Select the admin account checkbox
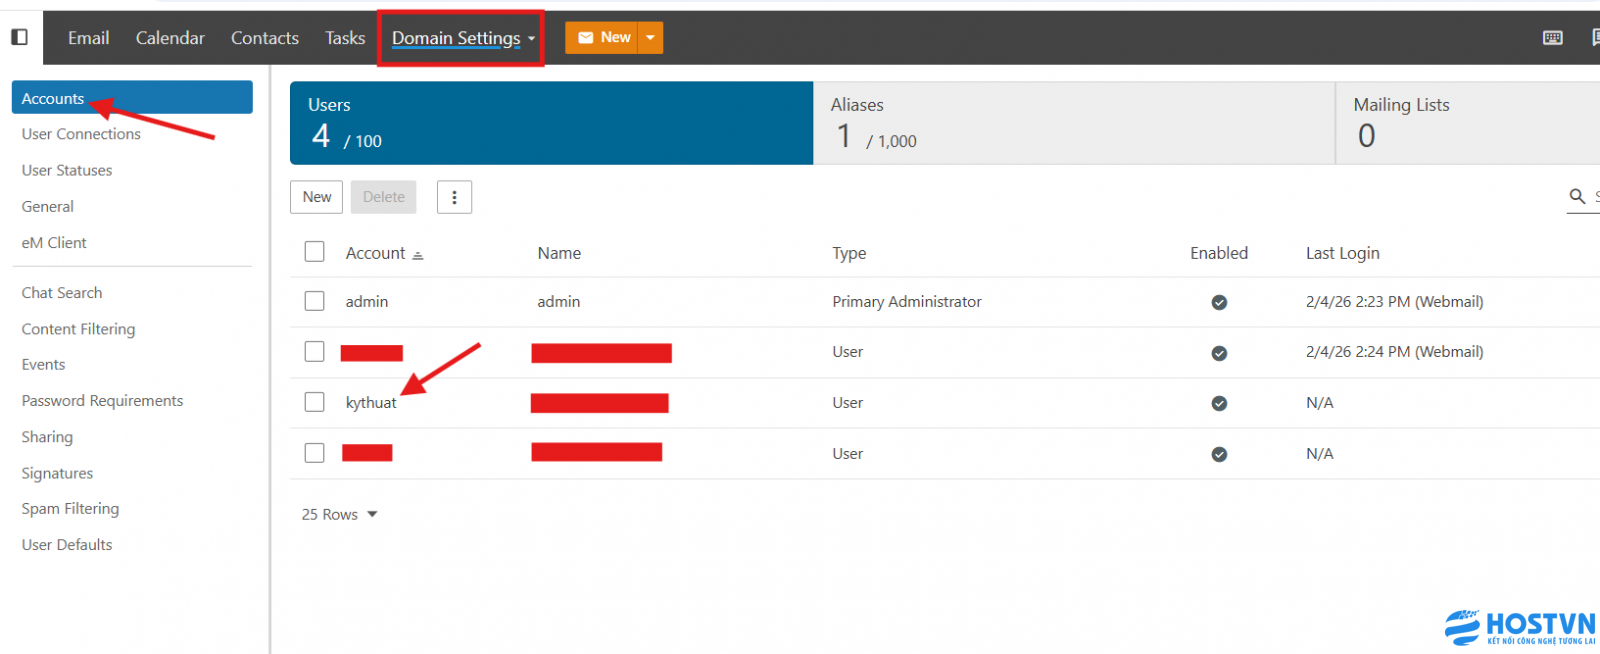 (x=315, y=301)
